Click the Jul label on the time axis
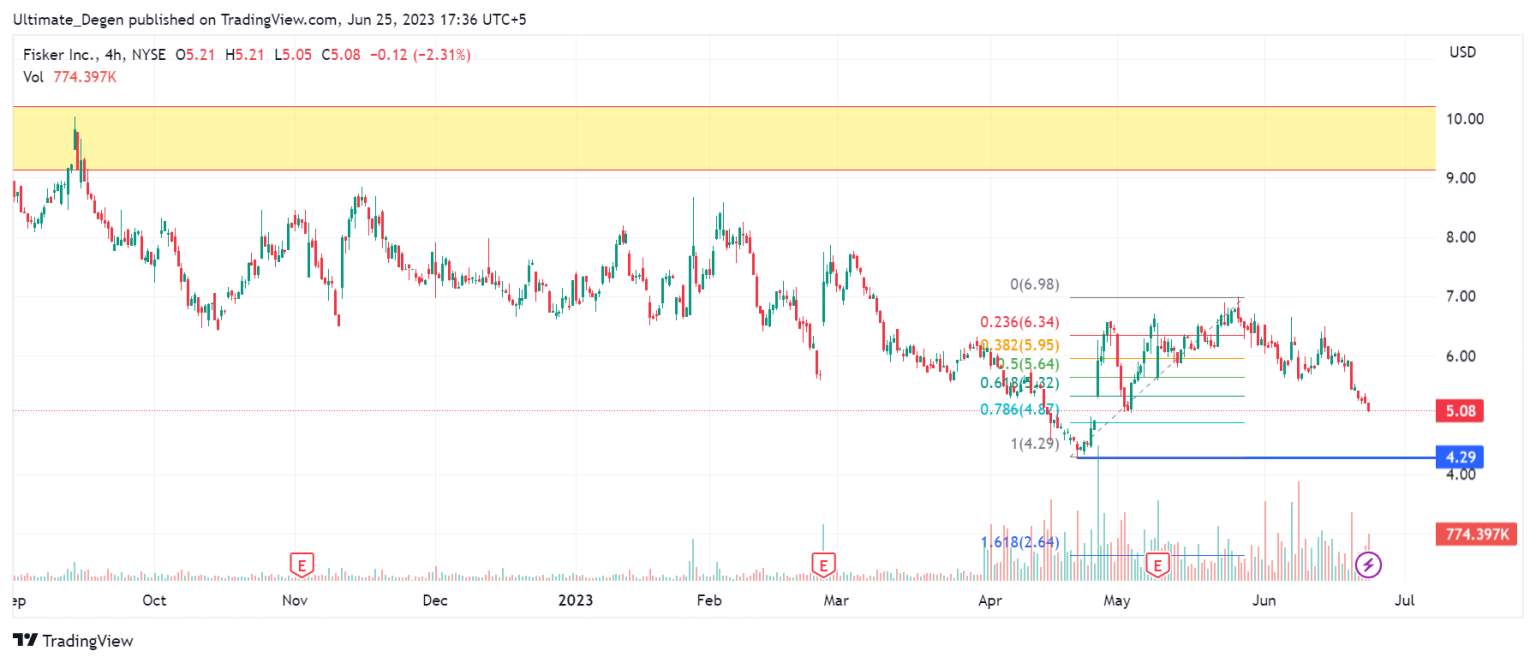 click(1405, 601)
